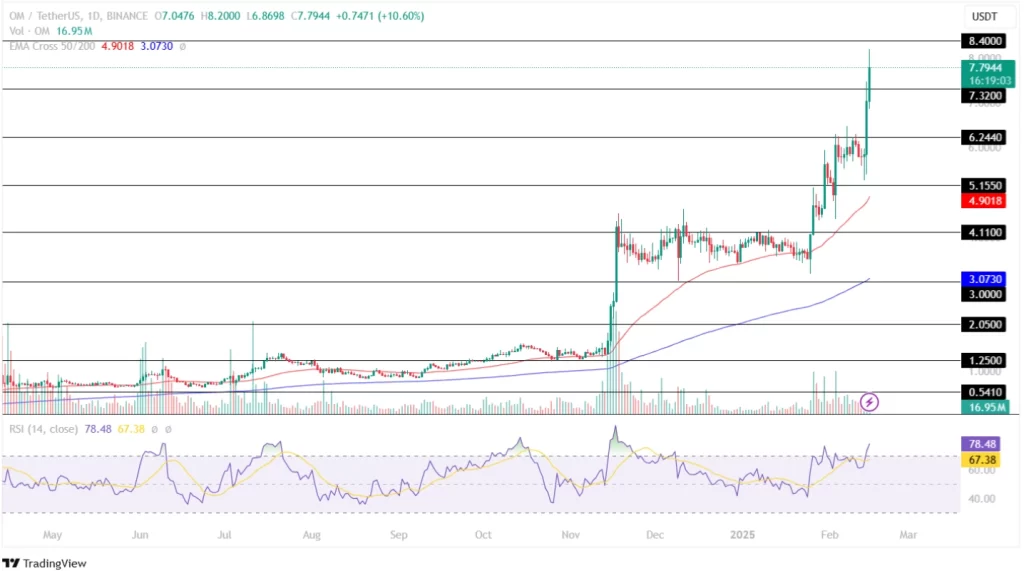The width and height of the screenshot is (1024, 571).
Task: Click the Nov label on the time axis
Action: click(570, 534)
